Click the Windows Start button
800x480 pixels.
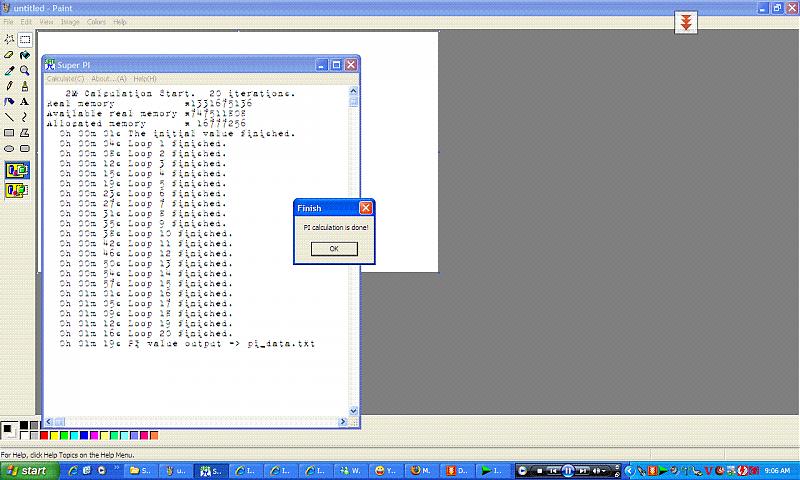tap(26, 470)
